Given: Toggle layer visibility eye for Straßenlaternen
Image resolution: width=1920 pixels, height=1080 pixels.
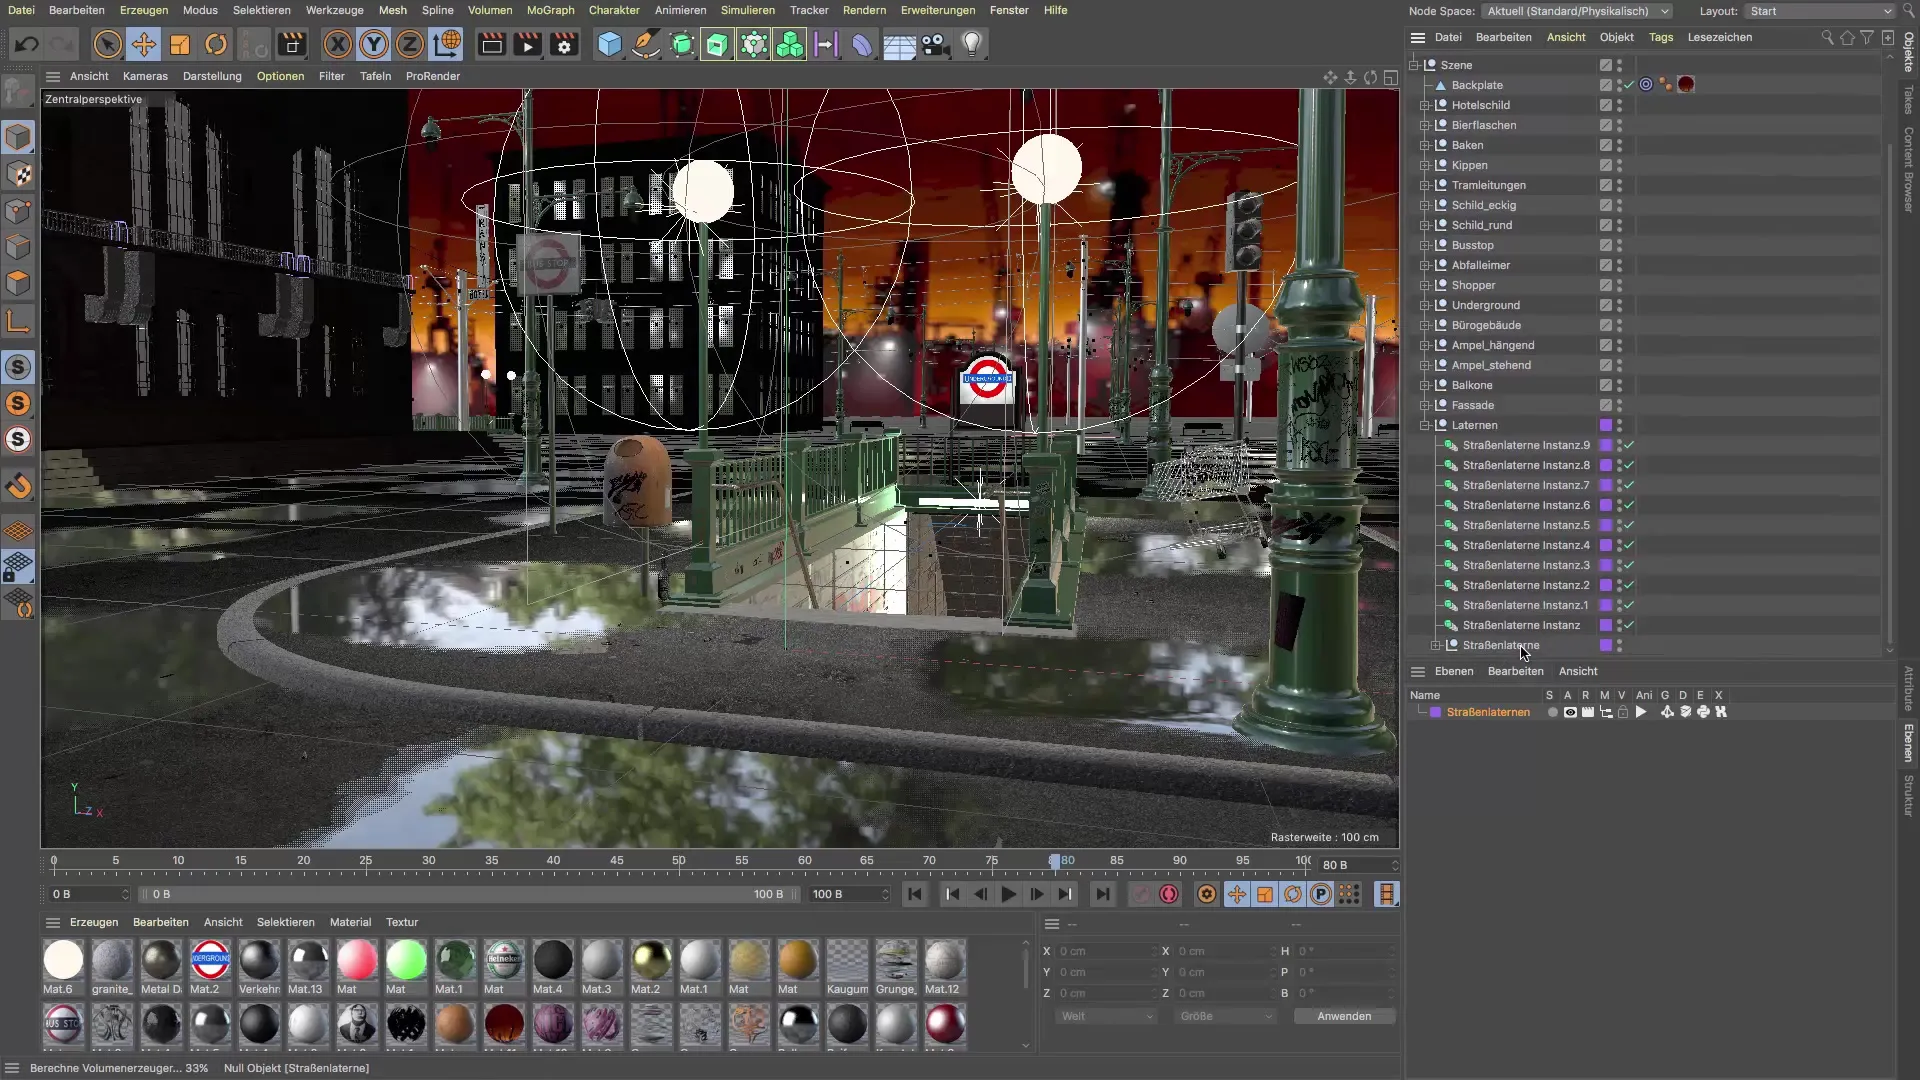Looking at the screenshot, I should 1570,712.
